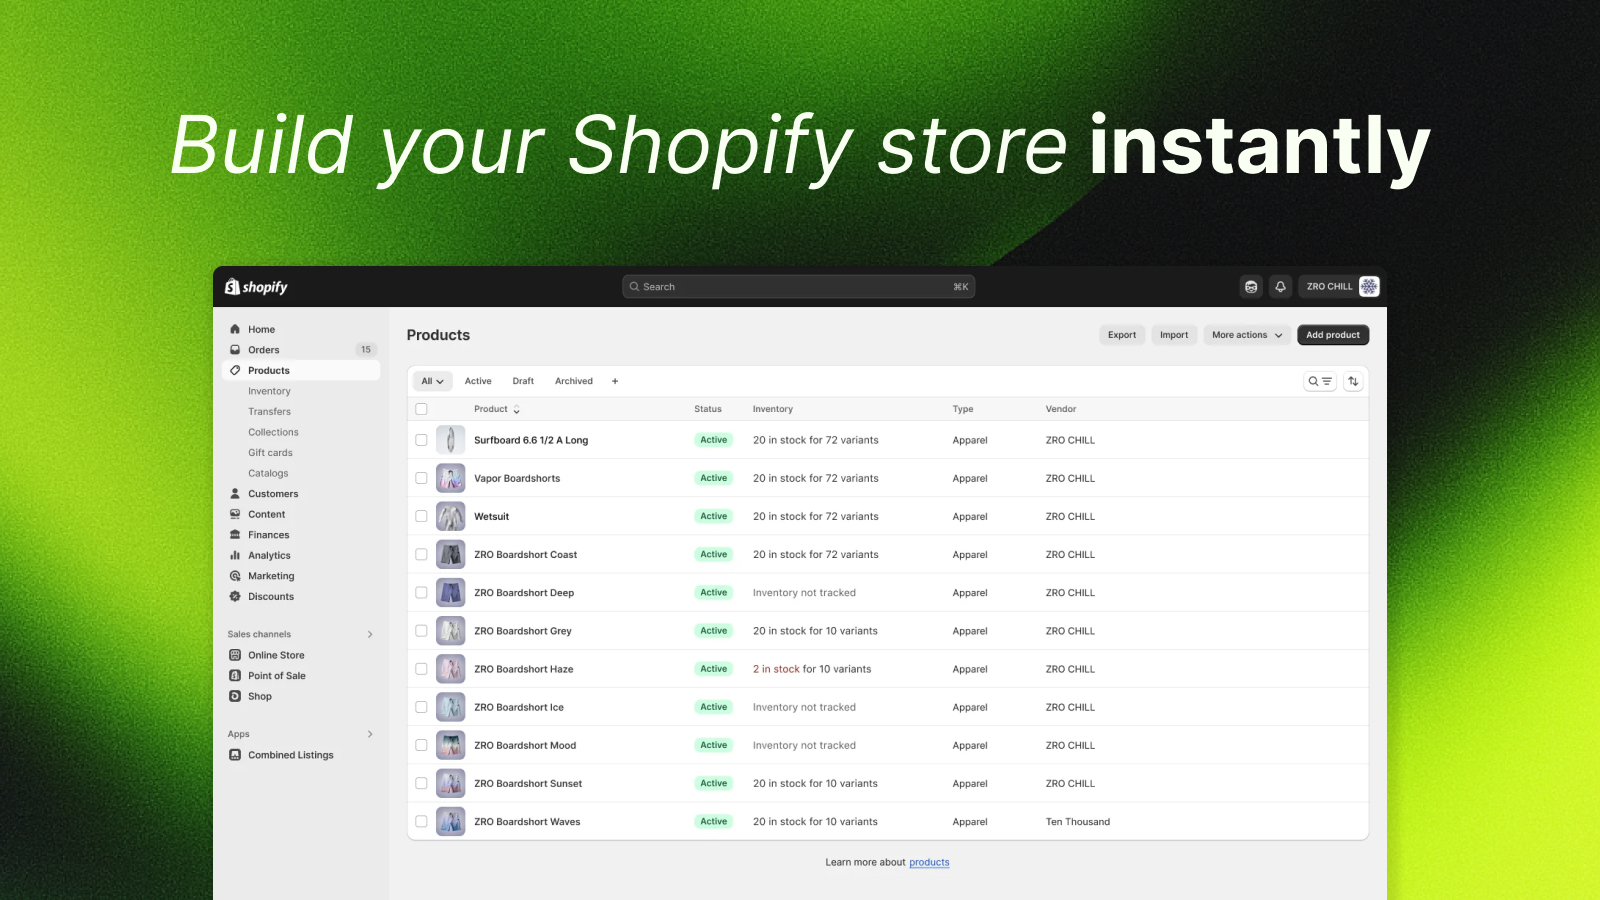
Task: Click the Add product button
Action: click(x=1333, y=335)
